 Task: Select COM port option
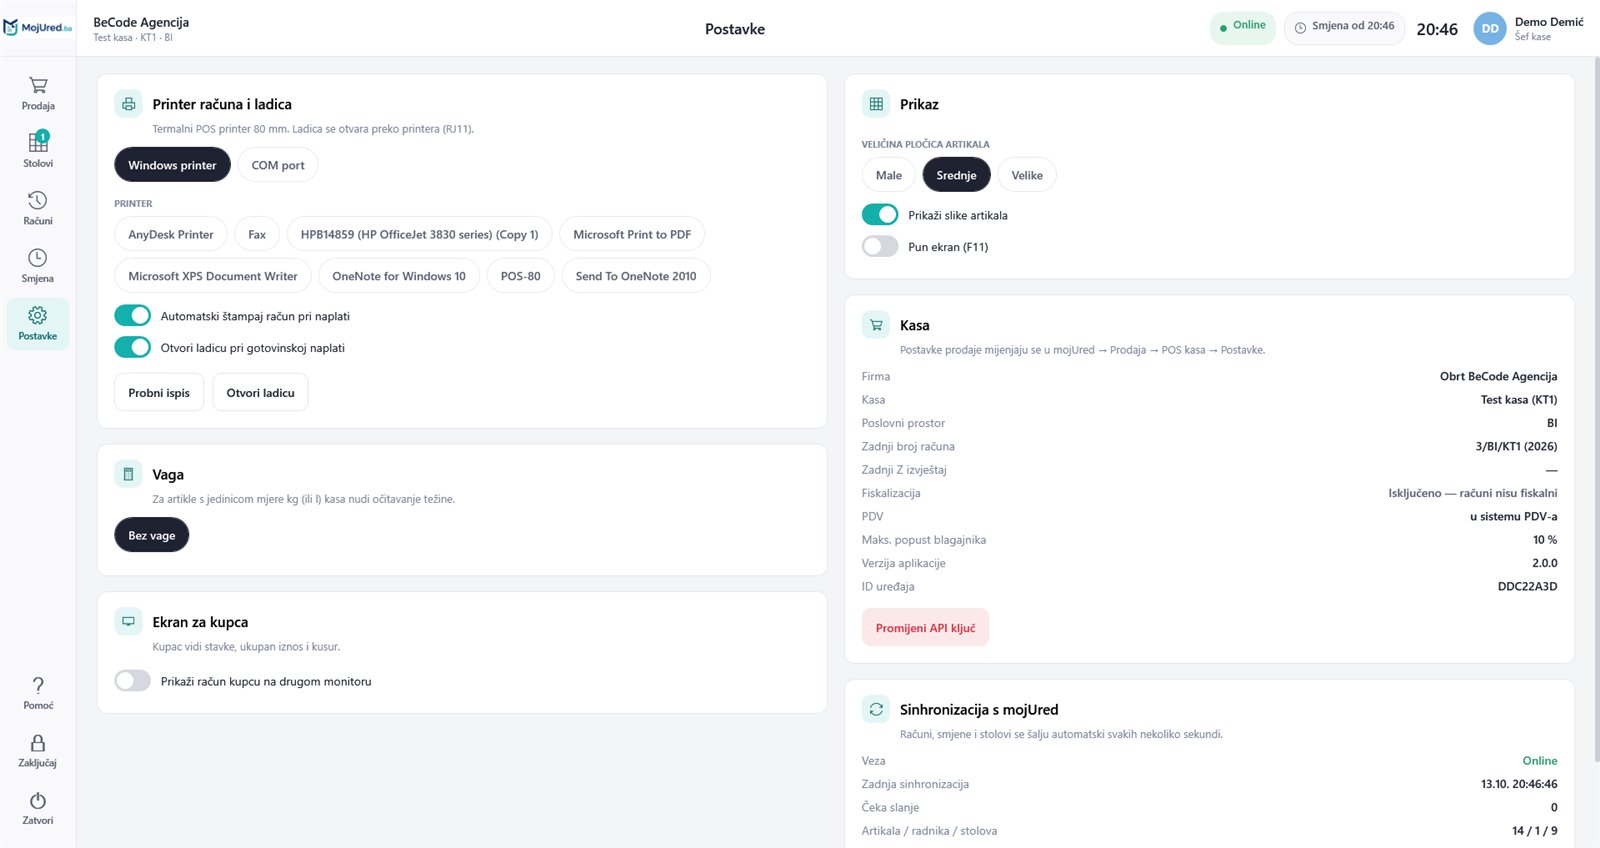click(x=278, y=165)
